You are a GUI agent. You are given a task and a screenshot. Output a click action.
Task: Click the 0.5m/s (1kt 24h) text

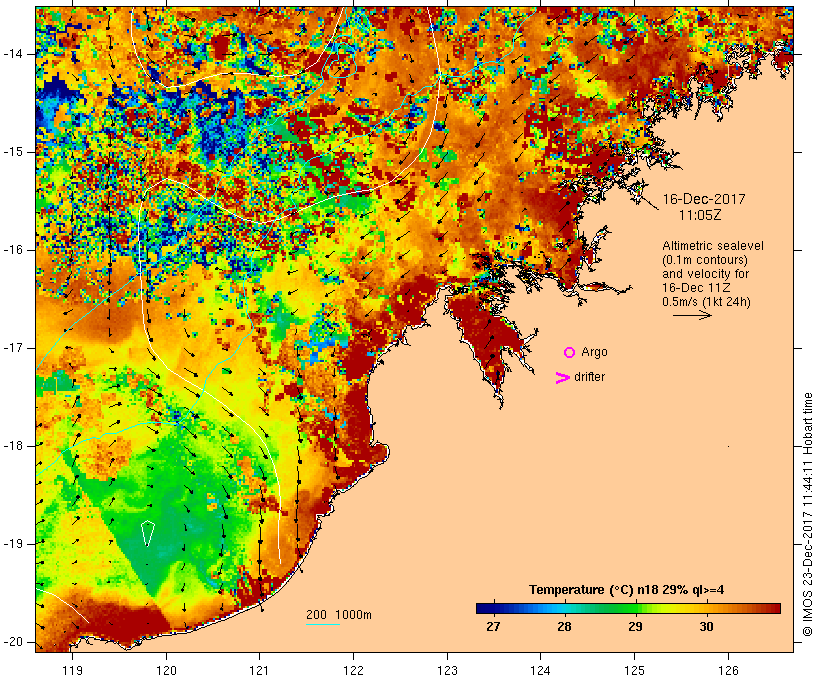706,302
